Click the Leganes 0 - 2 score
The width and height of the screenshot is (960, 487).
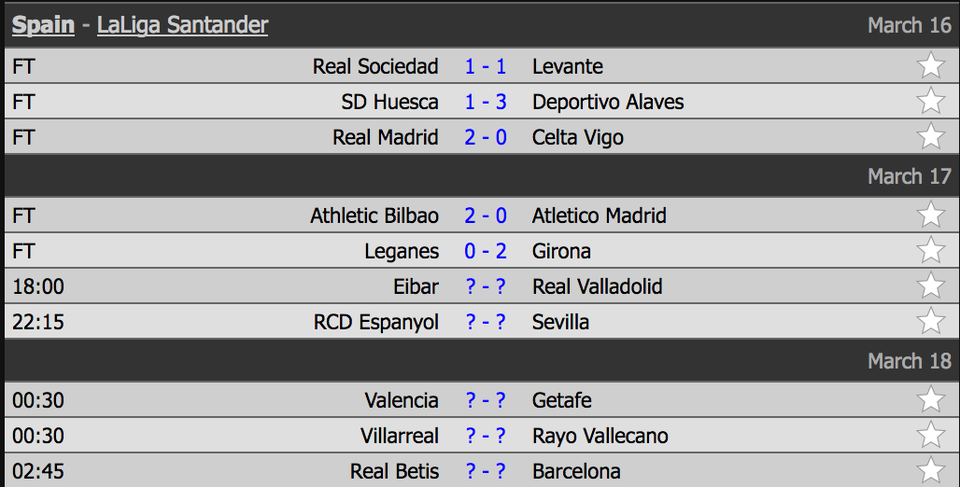[485, 251]
